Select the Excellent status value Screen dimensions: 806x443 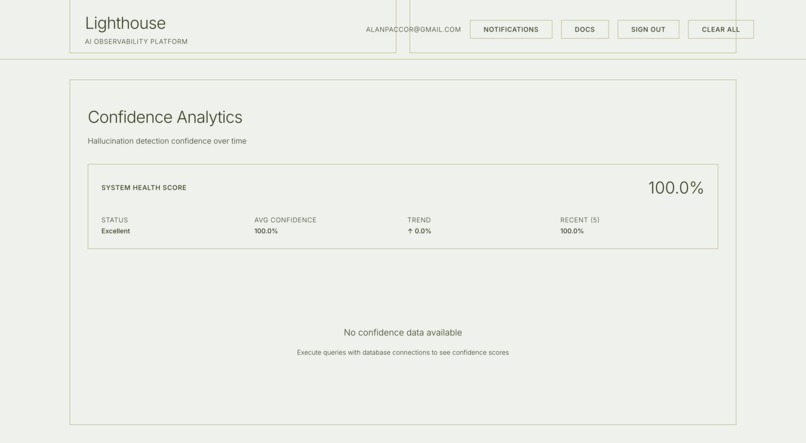(116, 231)
